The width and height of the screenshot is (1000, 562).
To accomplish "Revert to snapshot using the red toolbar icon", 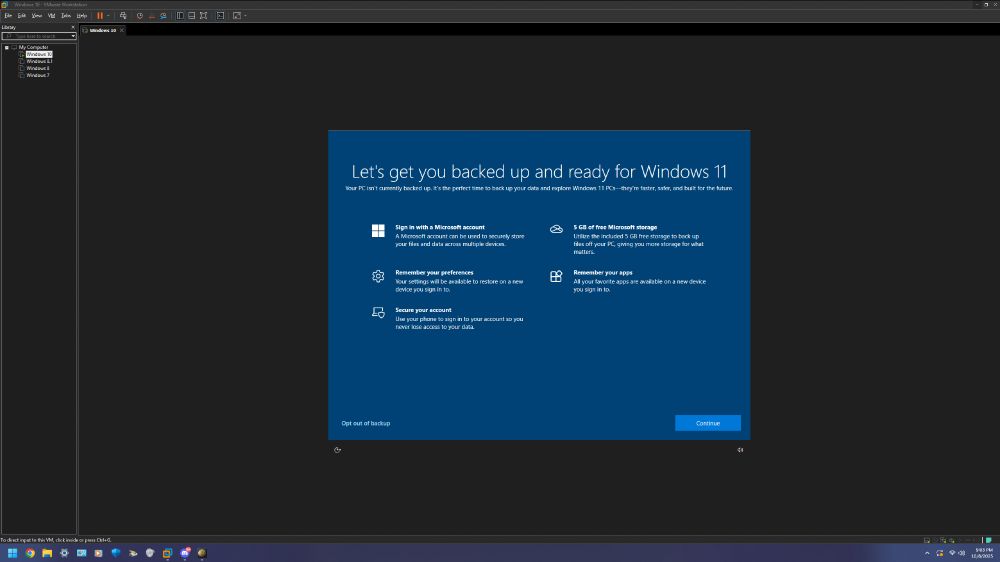I will (152, 15).
